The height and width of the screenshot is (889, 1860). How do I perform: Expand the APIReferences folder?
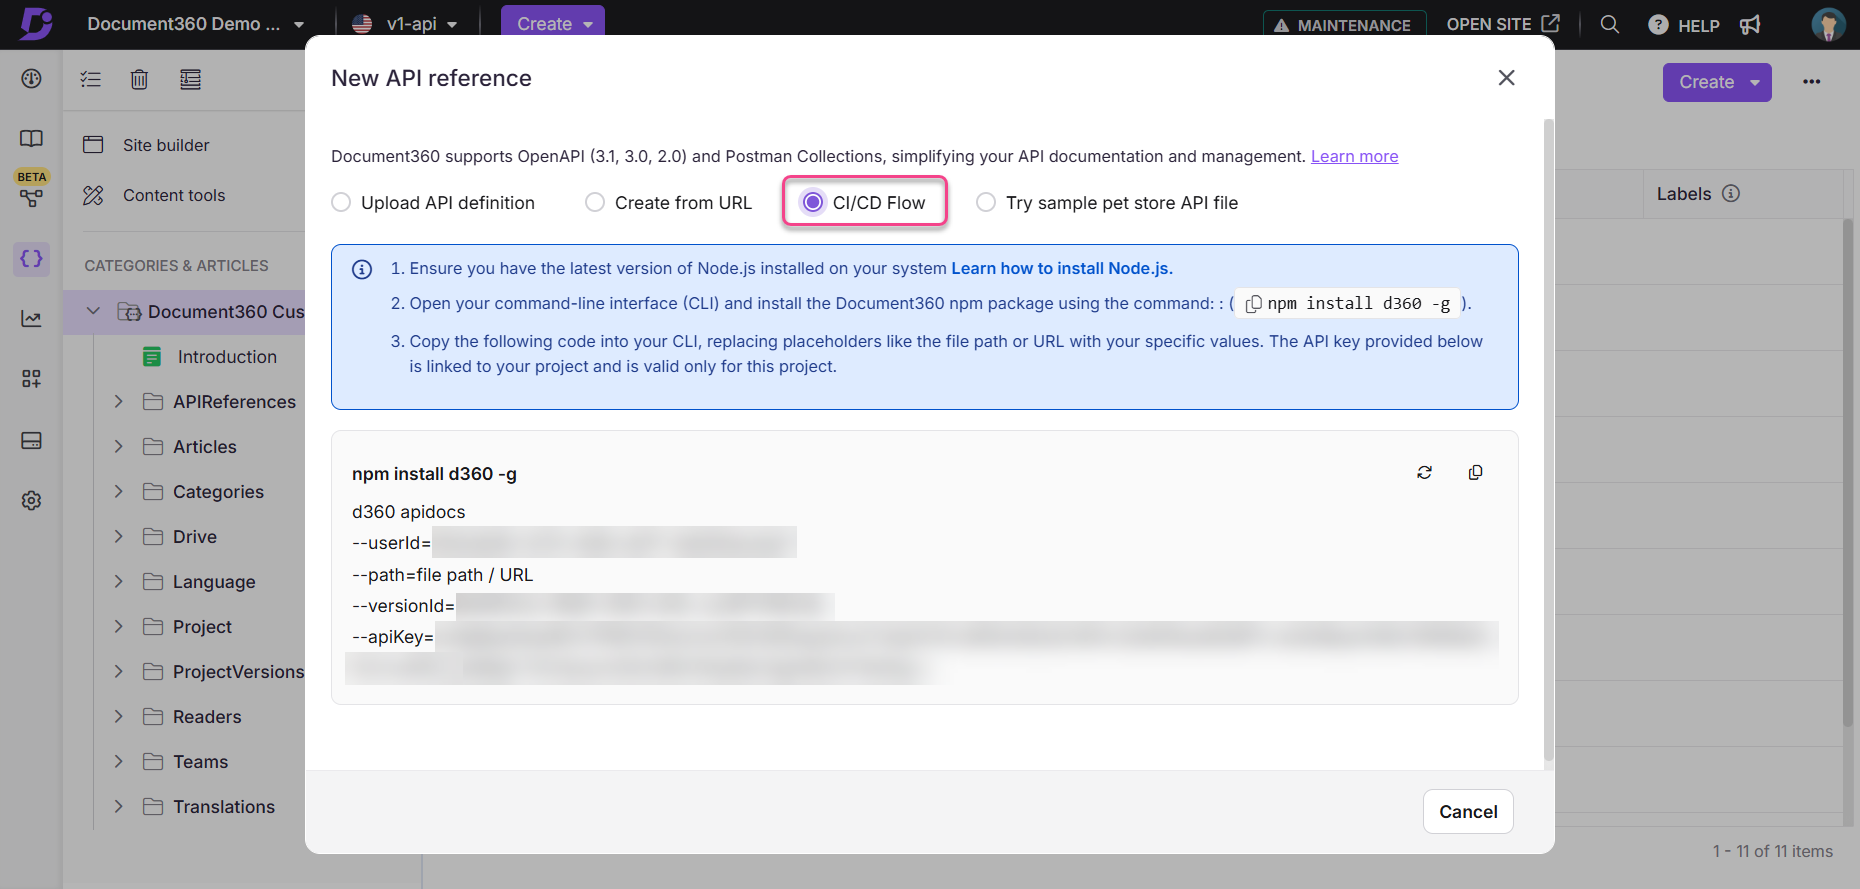pyautogui.click(x=119, y=401)
